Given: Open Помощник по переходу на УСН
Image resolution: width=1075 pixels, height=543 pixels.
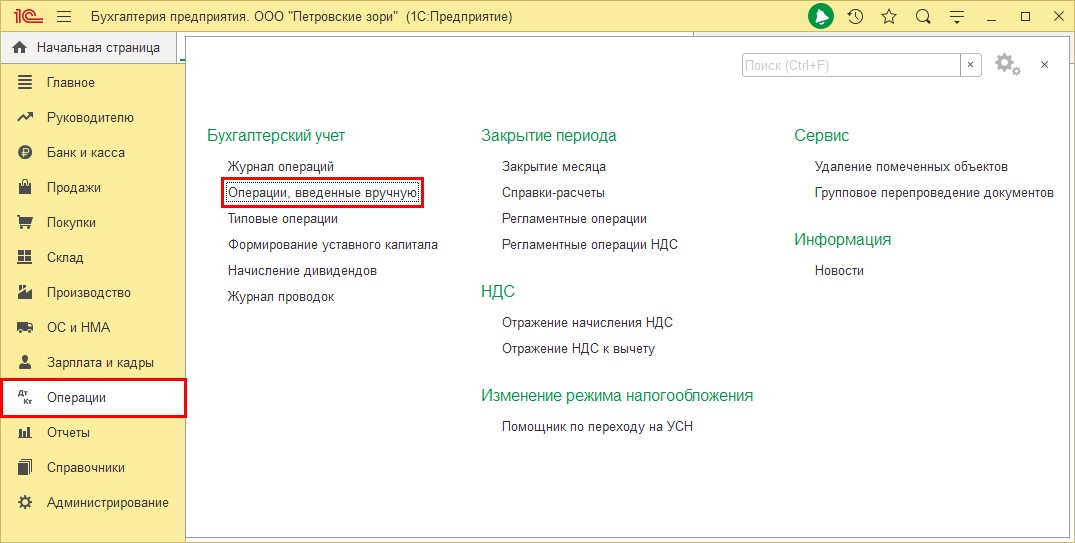Looking at the screenshot, I should point(597,426).
